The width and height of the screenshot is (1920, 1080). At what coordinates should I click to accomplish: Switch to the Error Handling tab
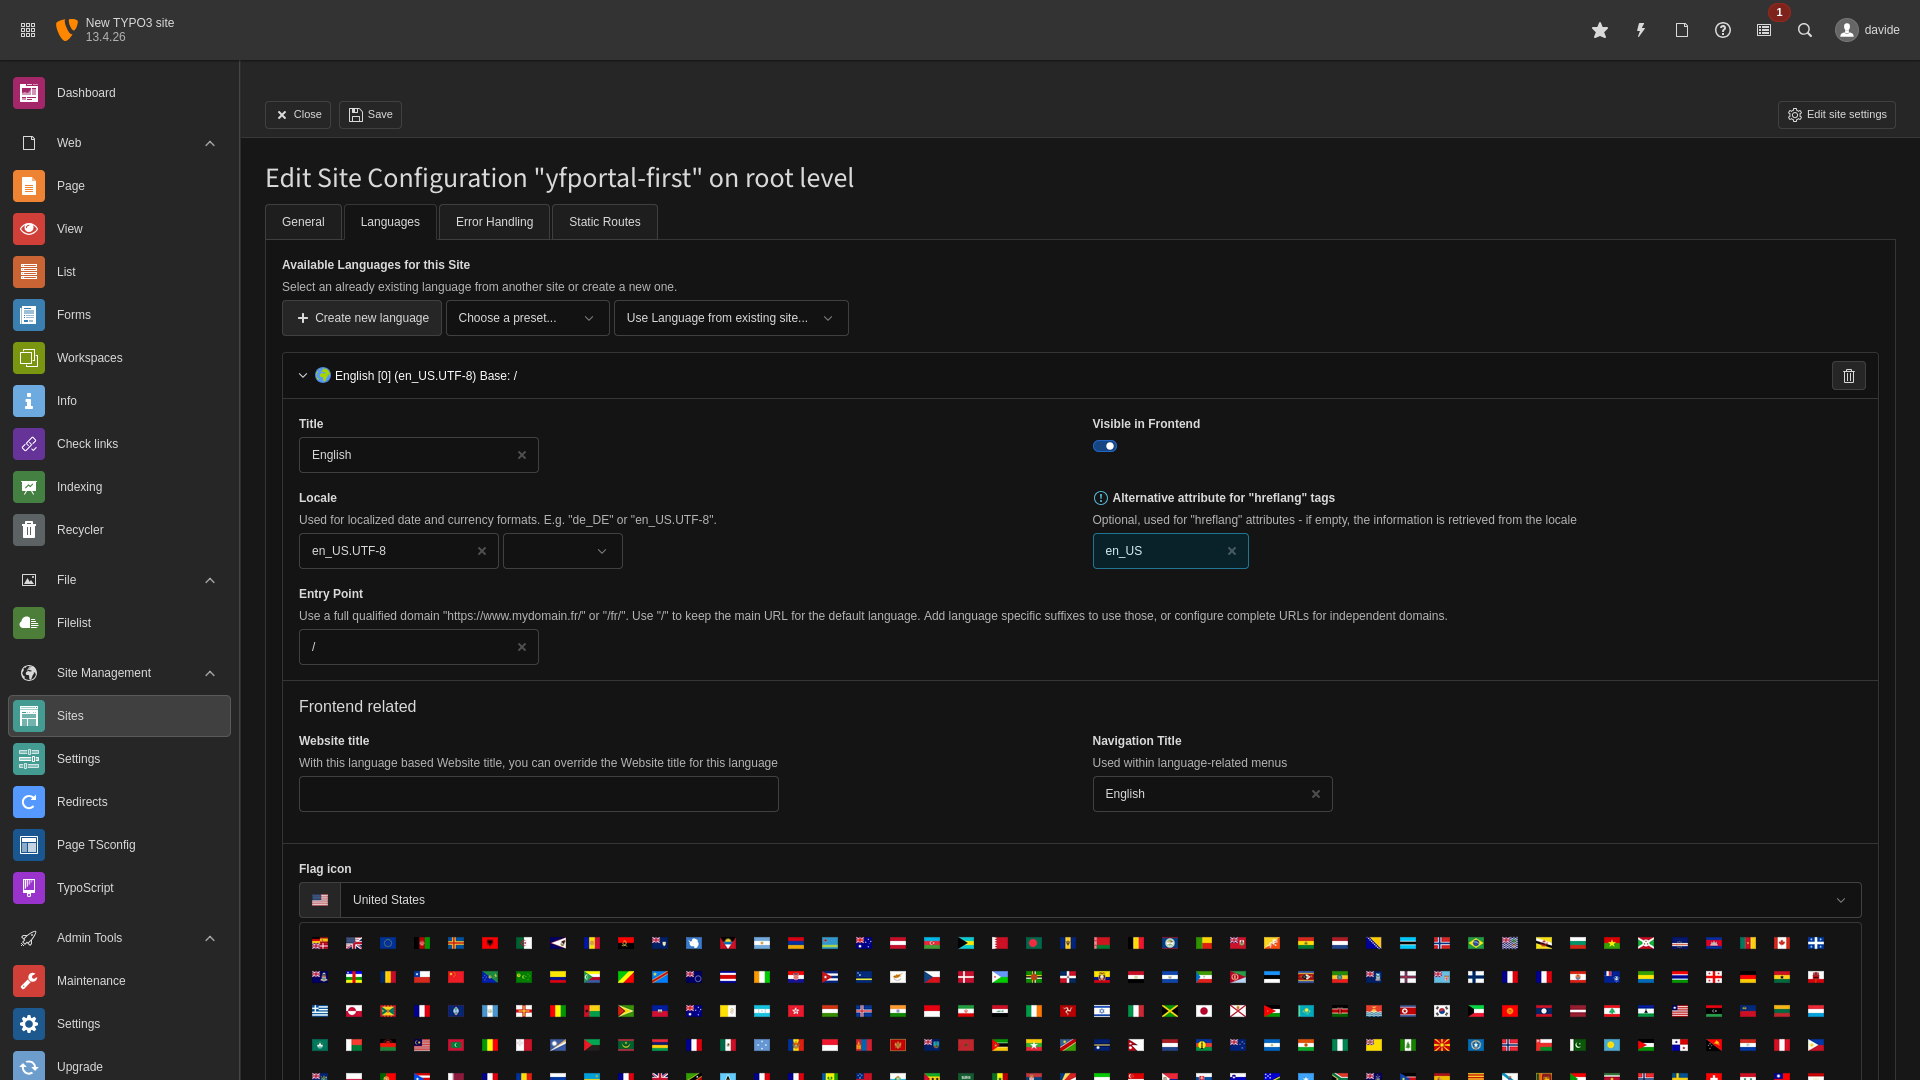[x=494, y=222]
